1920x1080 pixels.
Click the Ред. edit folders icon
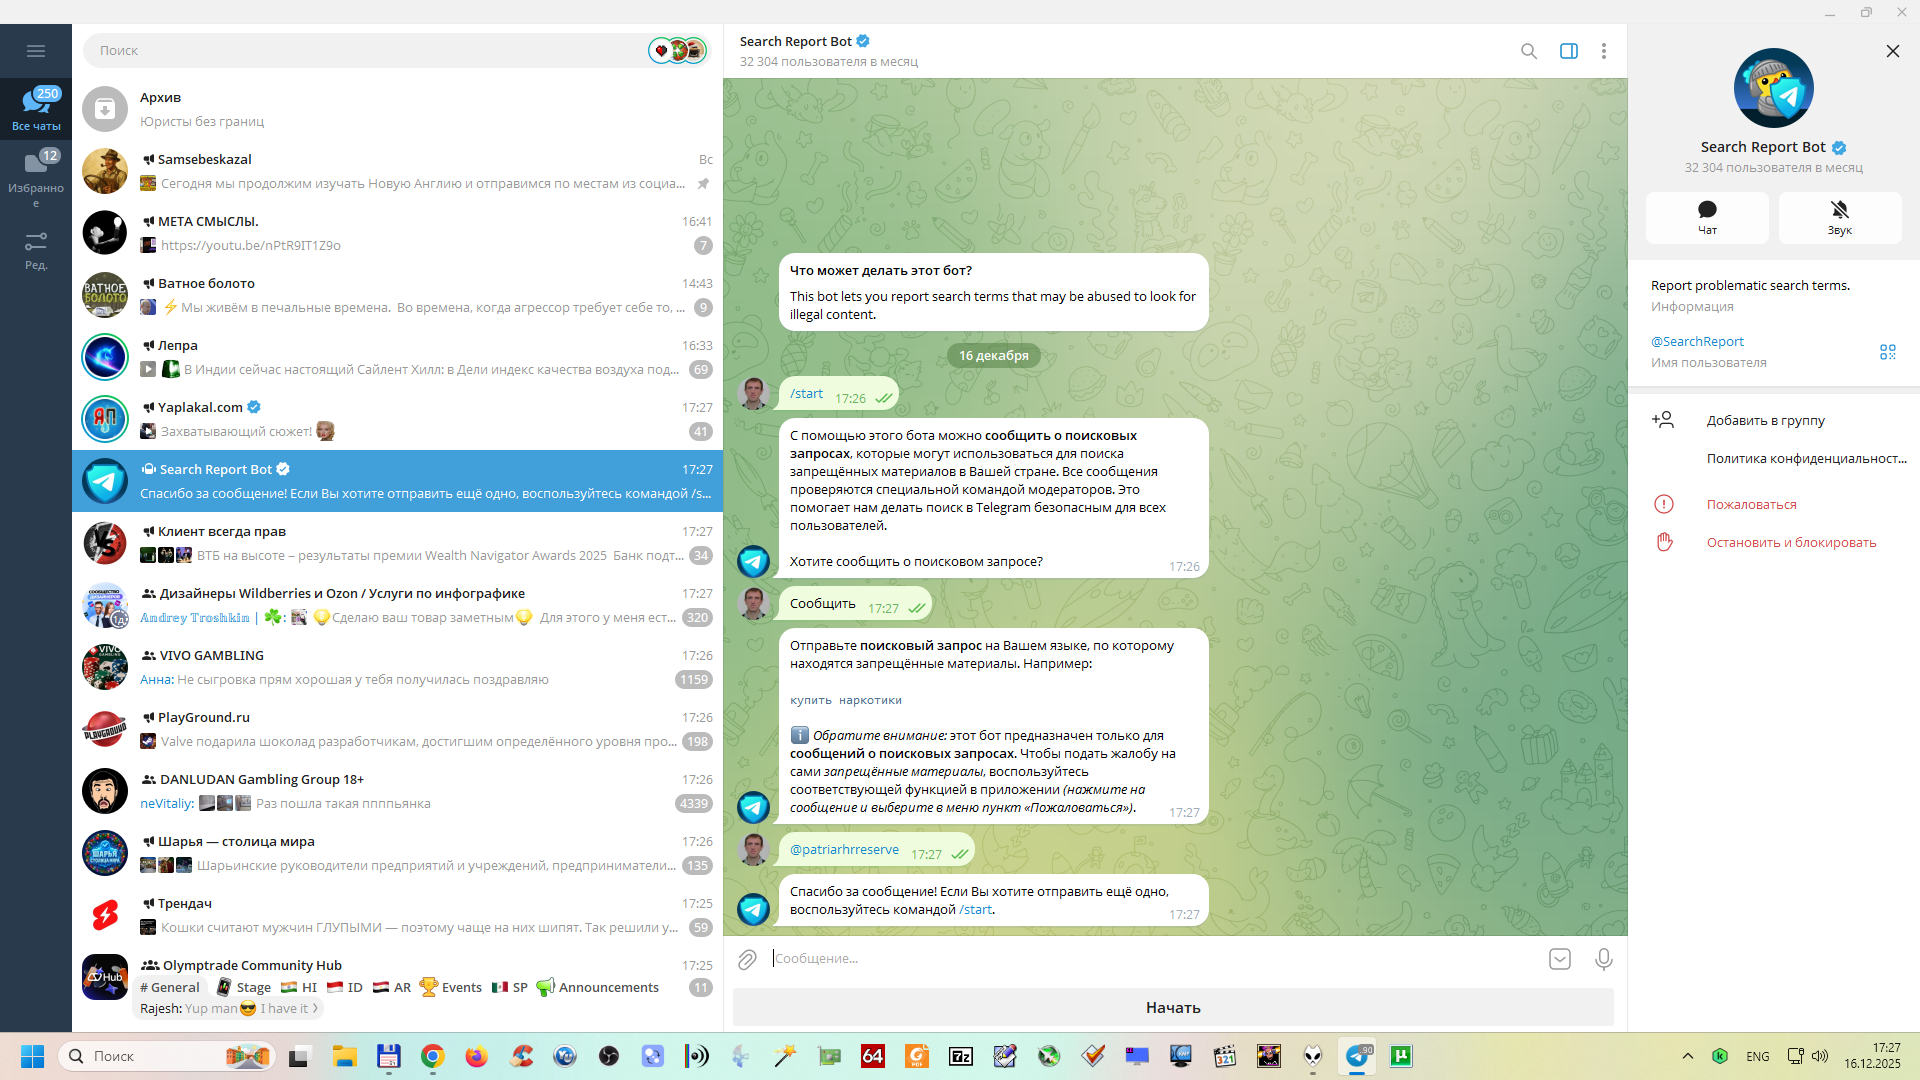[36, 250]
